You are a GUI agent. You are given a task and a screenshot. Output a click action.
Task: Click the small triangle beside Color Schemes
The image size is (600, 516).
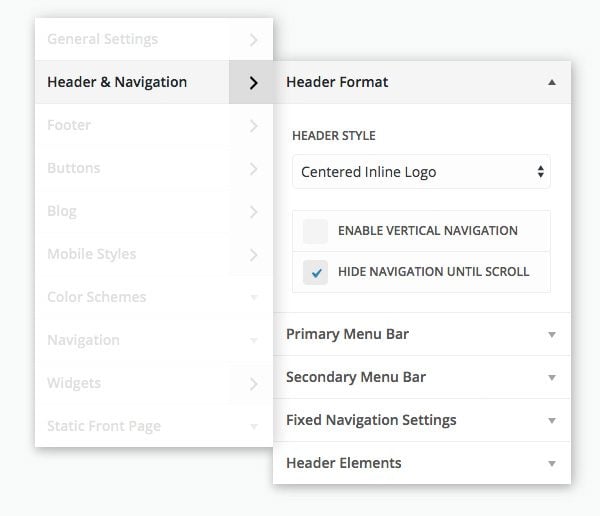point(253,298)
